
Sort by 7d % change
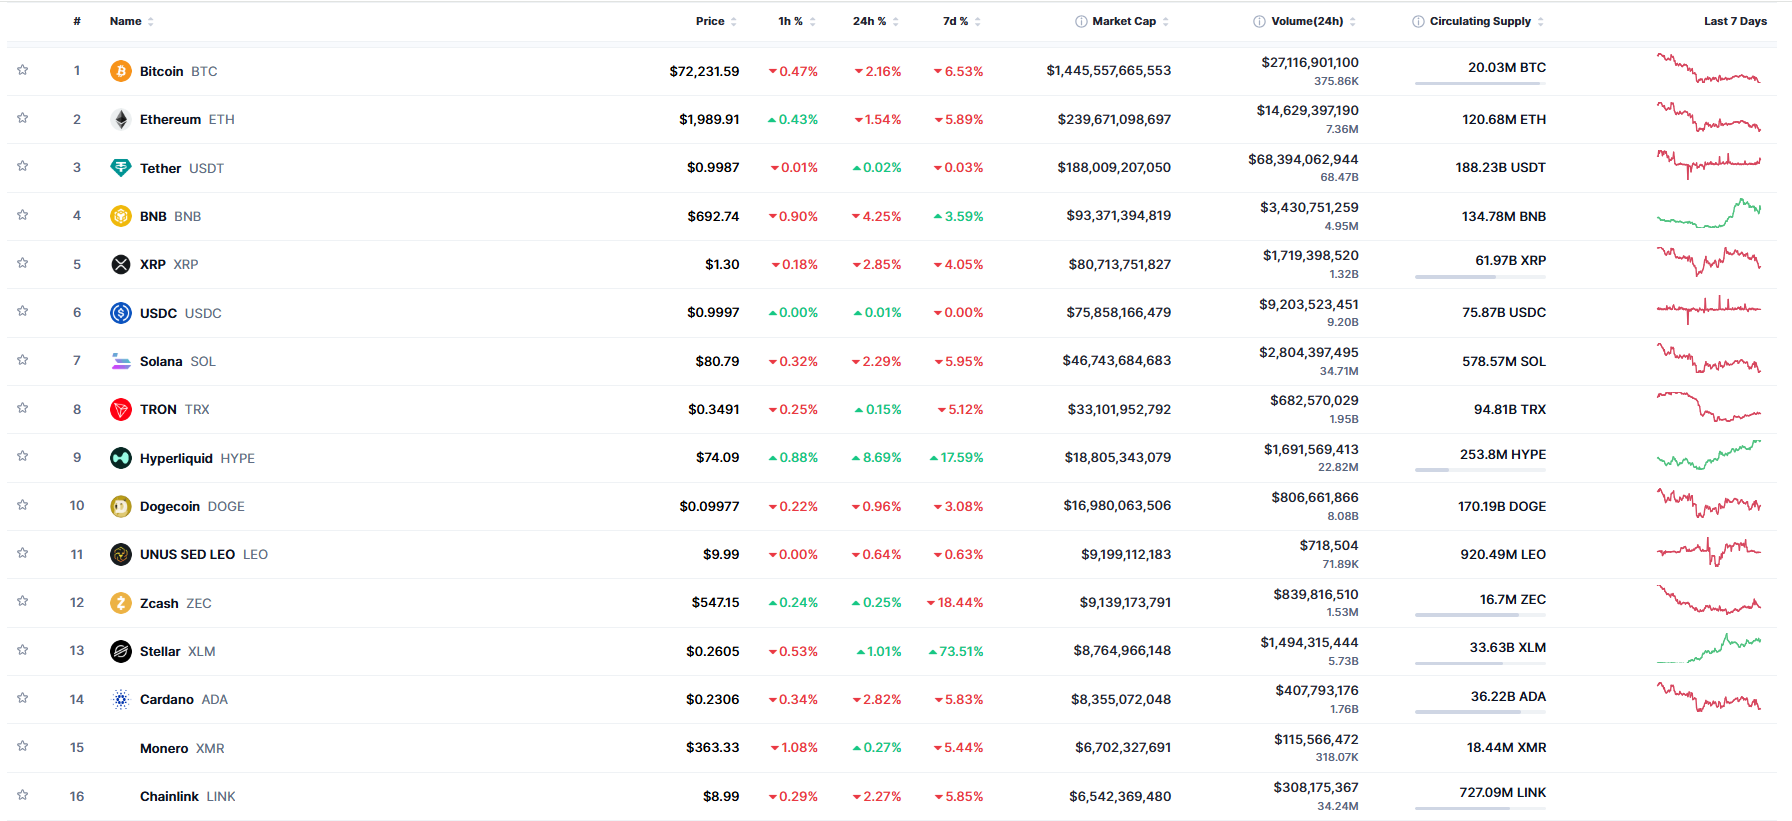[961, 21]
